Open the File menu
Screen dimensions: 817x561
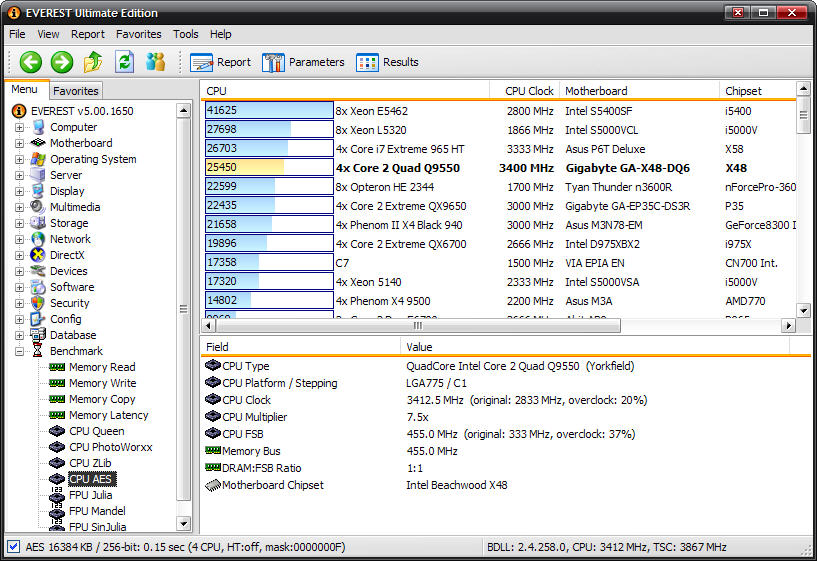[17, 34]
